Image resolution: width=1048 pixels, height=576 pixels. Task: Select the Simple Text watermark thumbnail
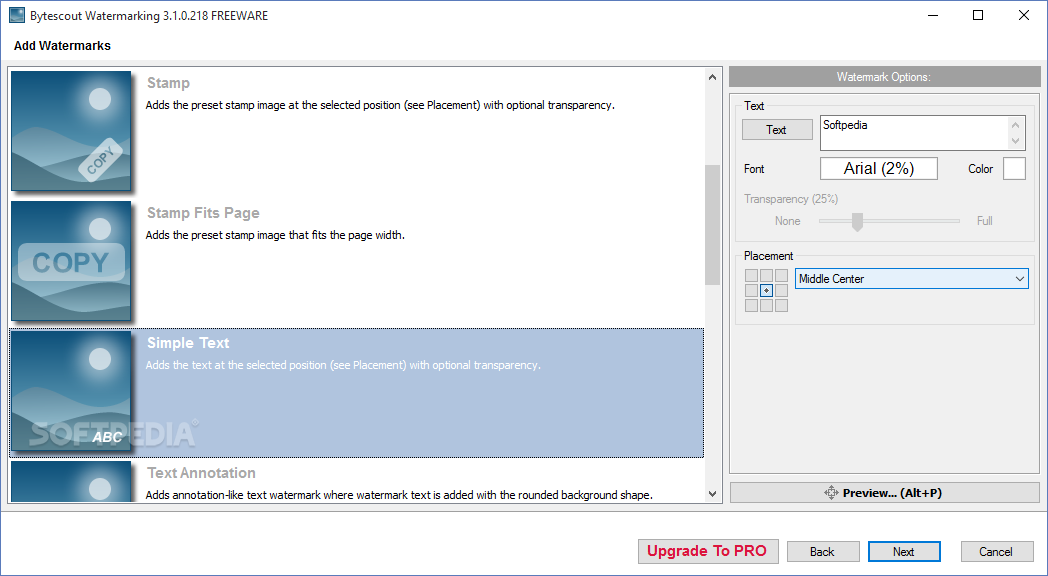71,391
